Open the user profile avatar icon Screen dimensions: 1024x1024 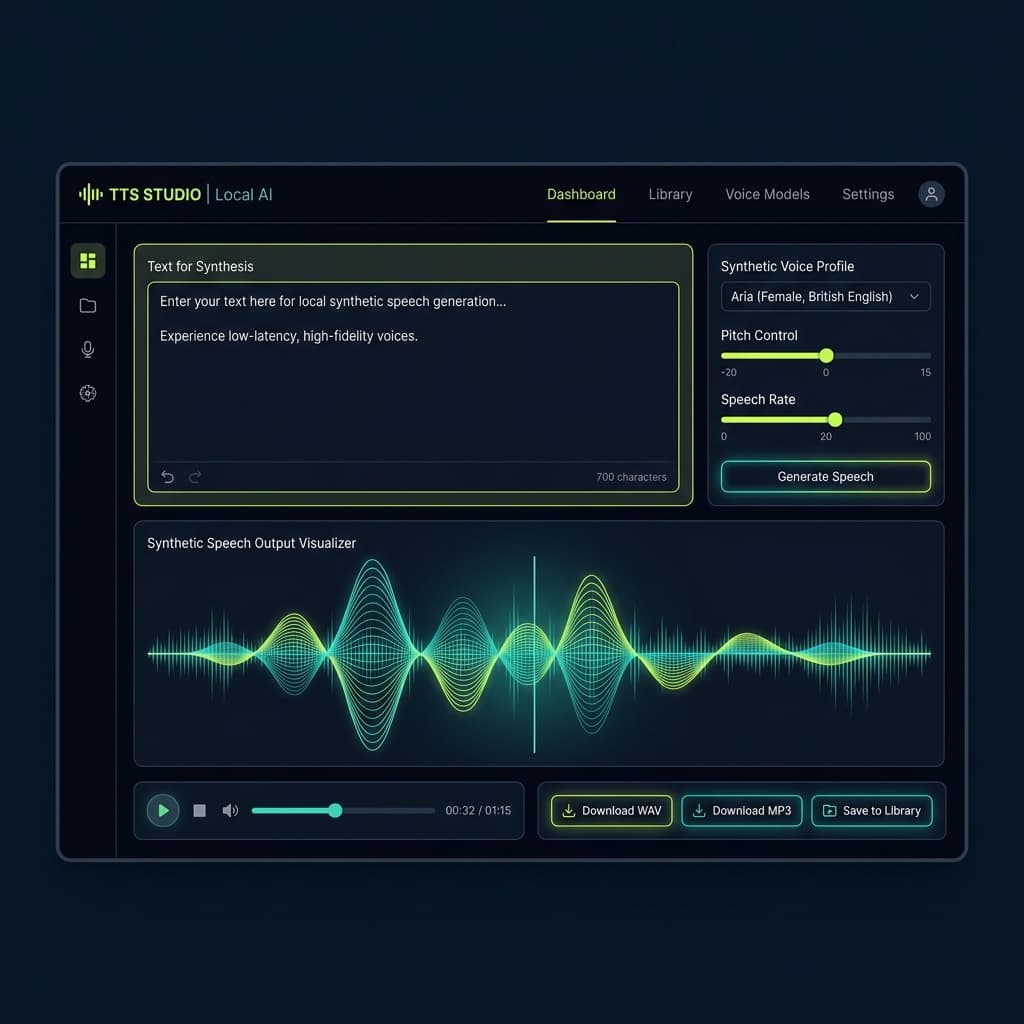(x=931, y=194)
